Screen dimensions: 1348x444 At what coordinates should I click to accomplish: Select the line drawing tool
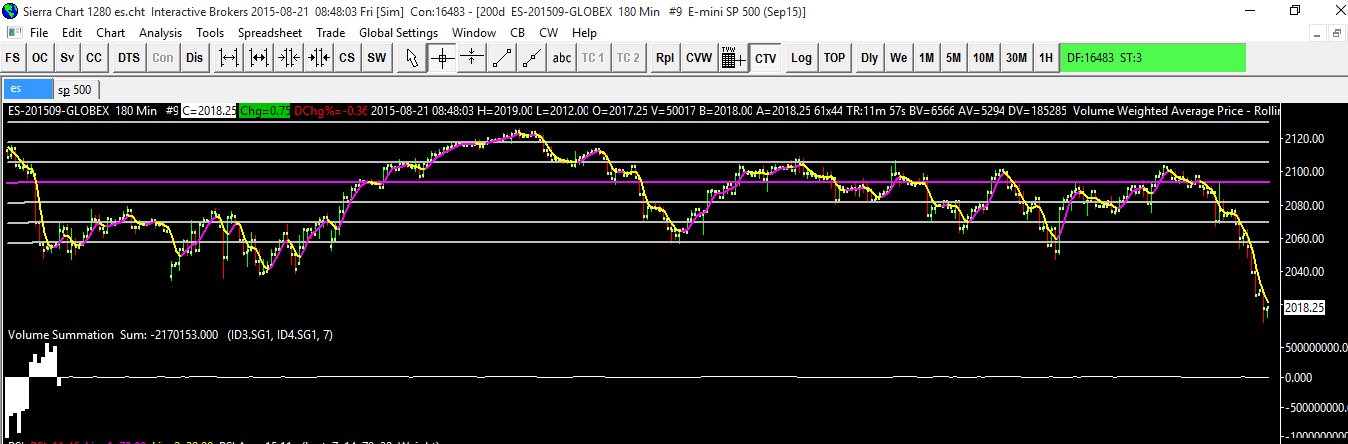click(501, 58)
